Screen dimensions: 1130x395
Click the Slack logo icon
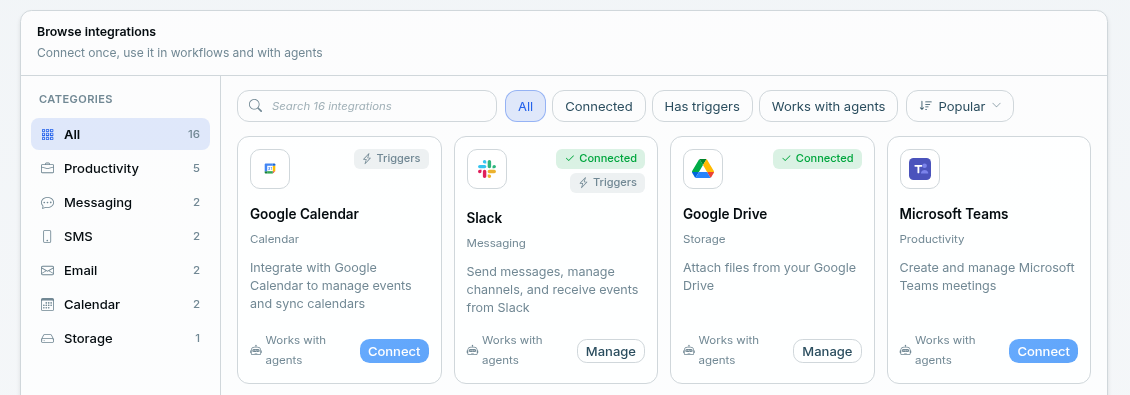(486, 169)
